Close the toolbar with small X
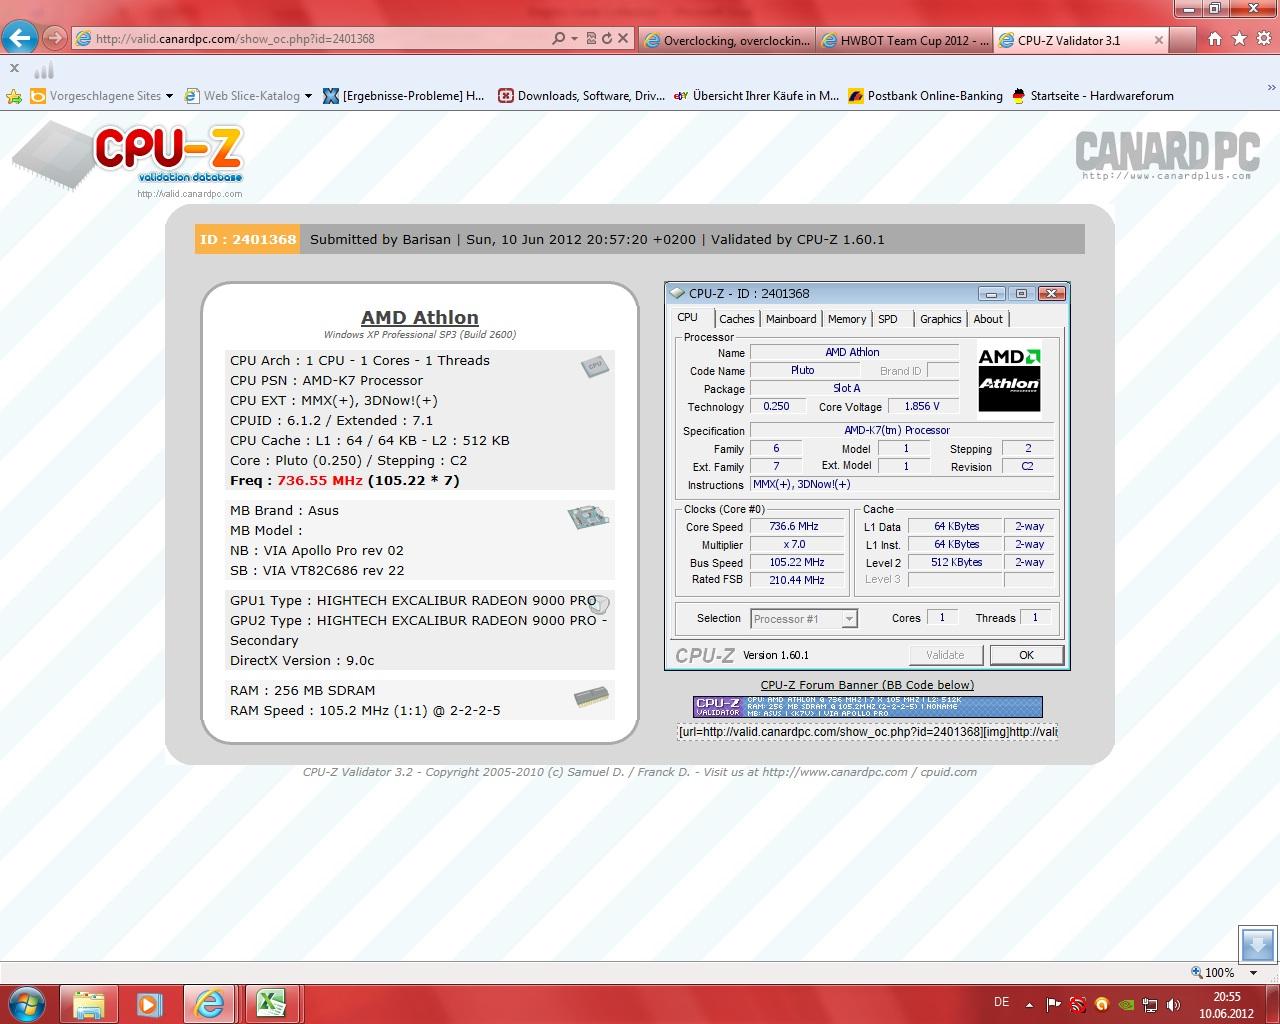 point(14,68)
